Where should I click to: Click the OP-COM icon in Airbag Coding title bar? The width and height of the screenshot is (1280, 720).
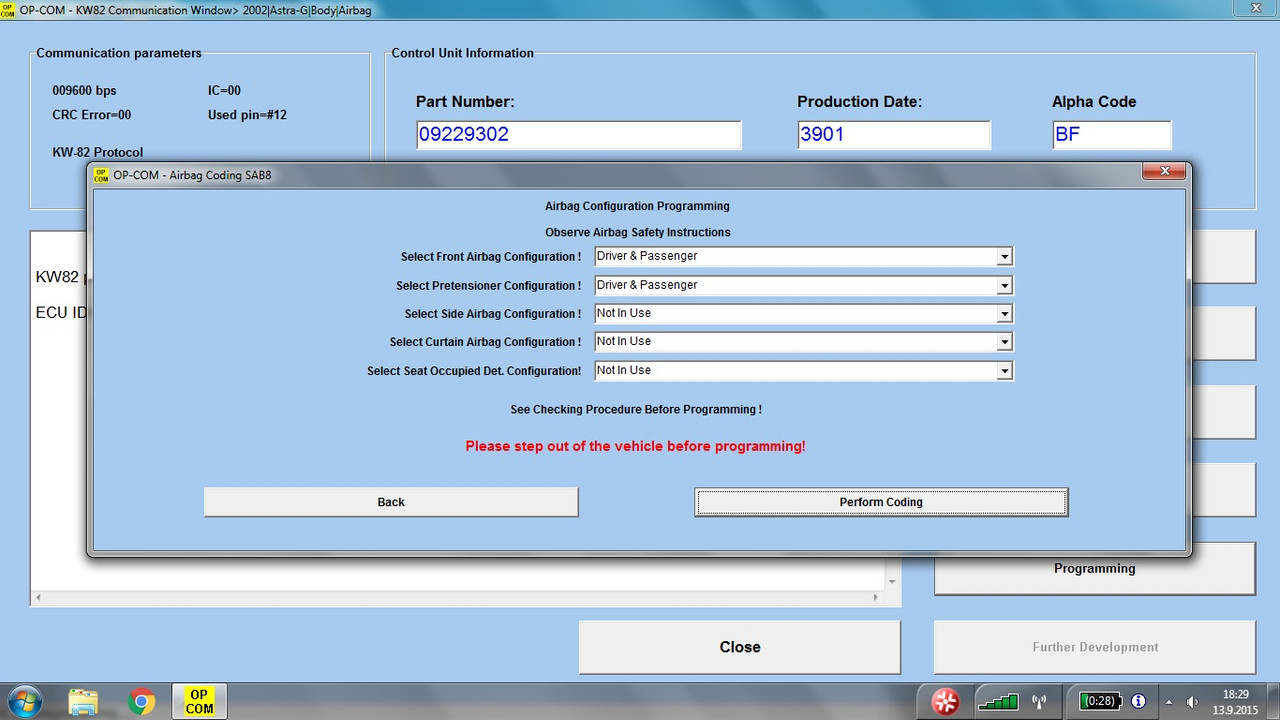click(101, 174)
